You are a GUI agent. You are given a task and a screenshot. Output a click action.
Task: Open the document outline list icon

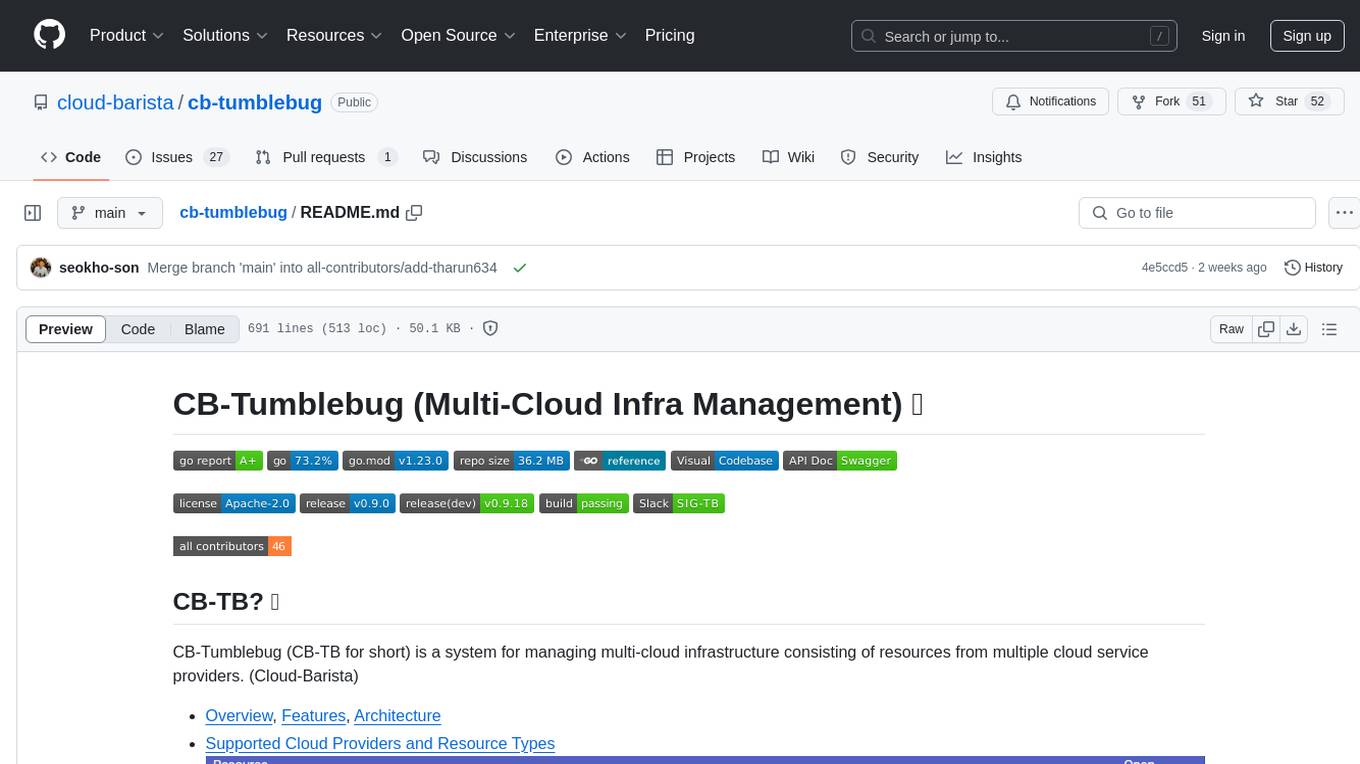click(x=1329, y=329)
